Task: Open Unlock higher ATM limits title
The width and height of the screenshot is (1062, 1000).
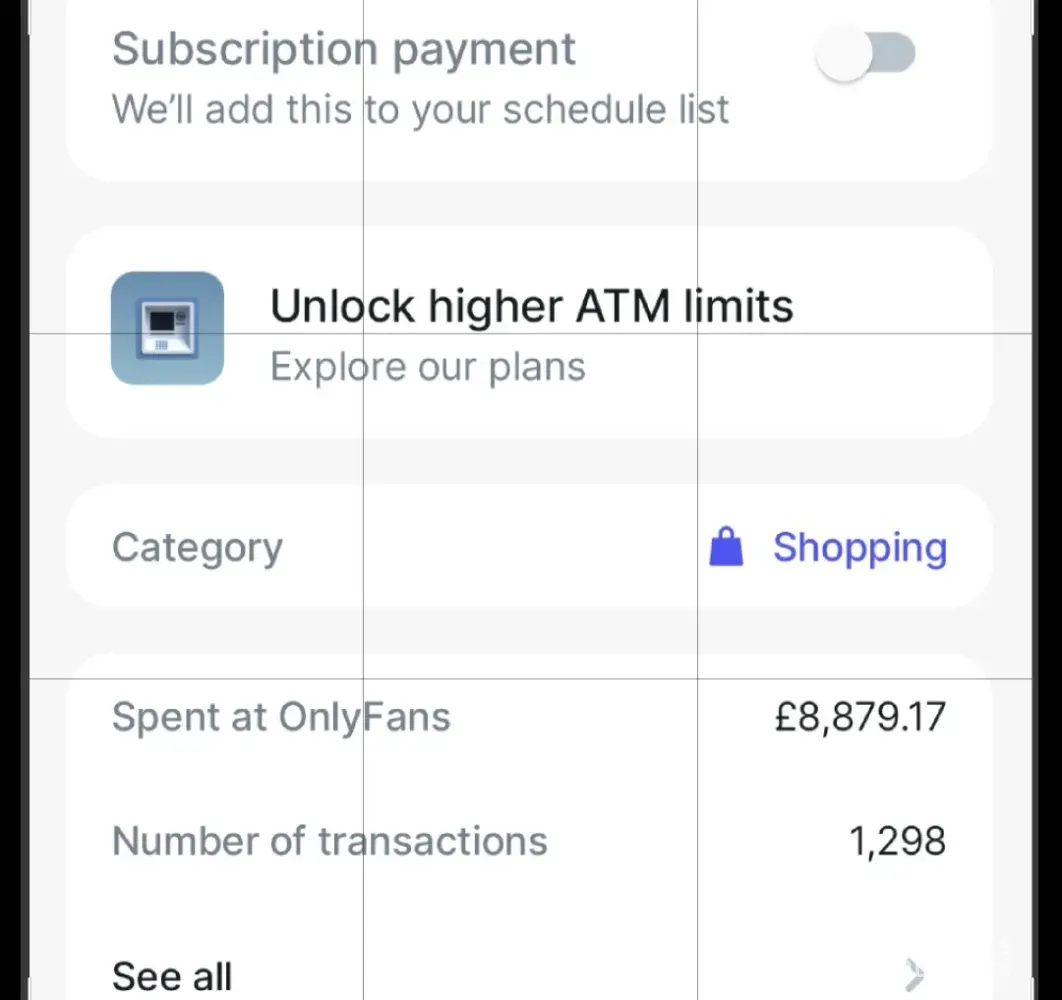Action: pos(531,306)
